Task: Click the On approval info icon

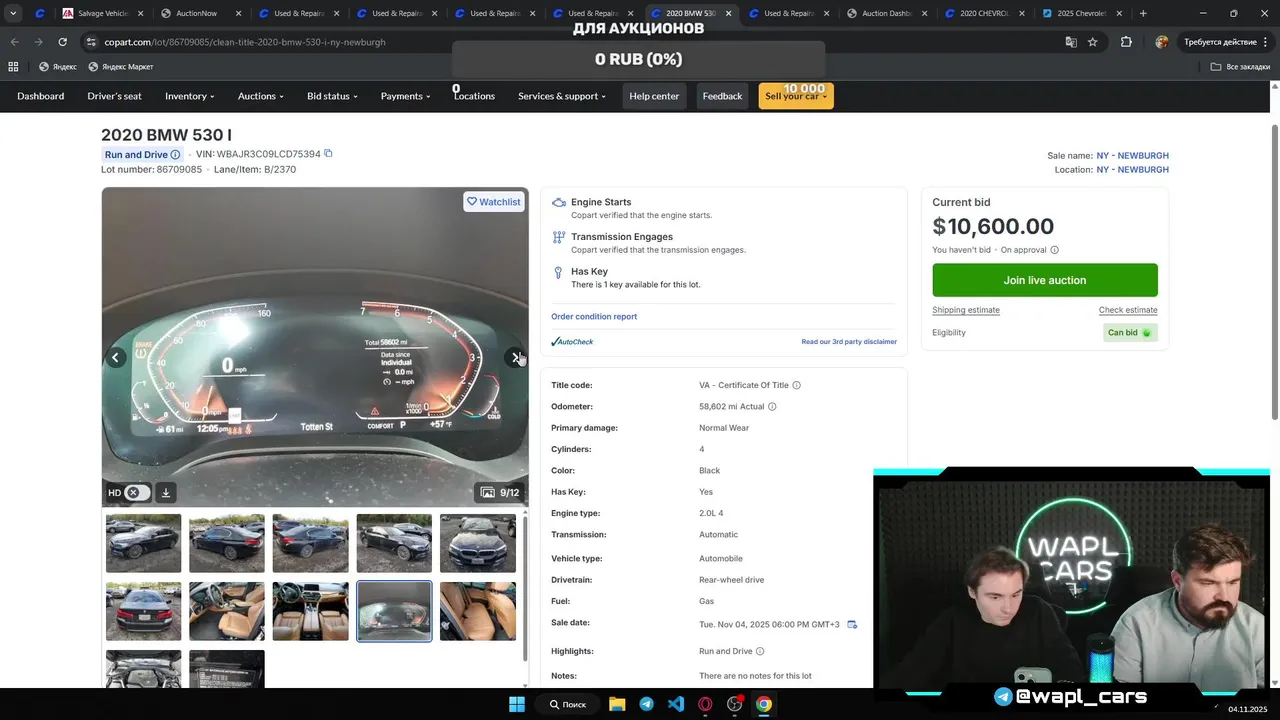Action: (1054, 250)
